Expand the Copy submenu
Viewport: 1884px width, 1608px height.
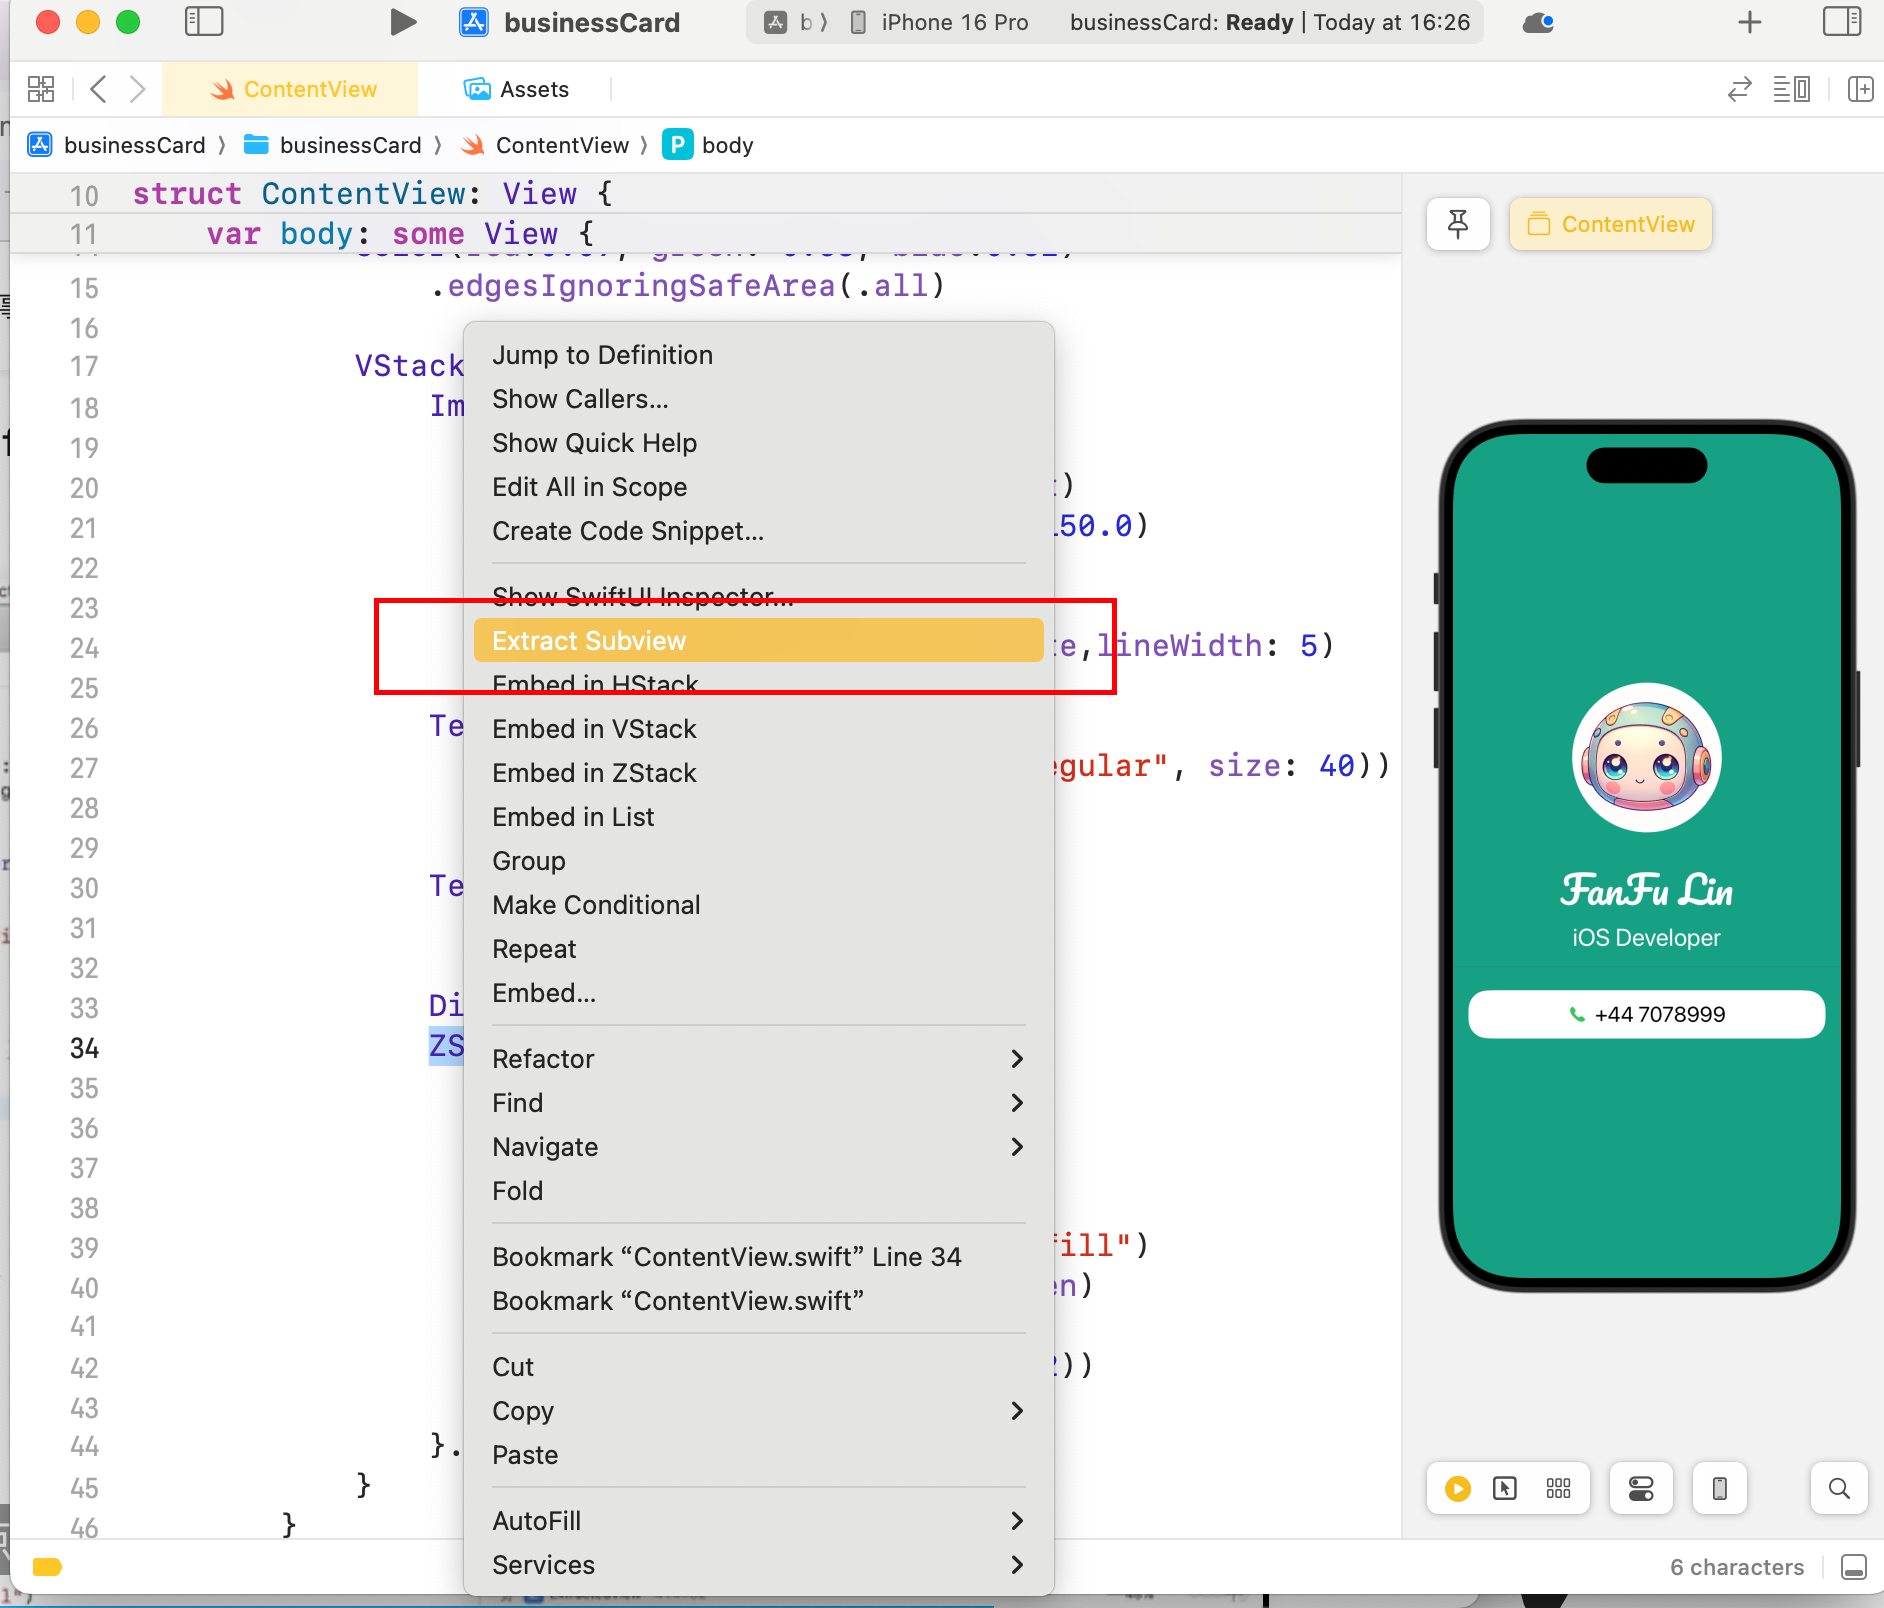759,1411
